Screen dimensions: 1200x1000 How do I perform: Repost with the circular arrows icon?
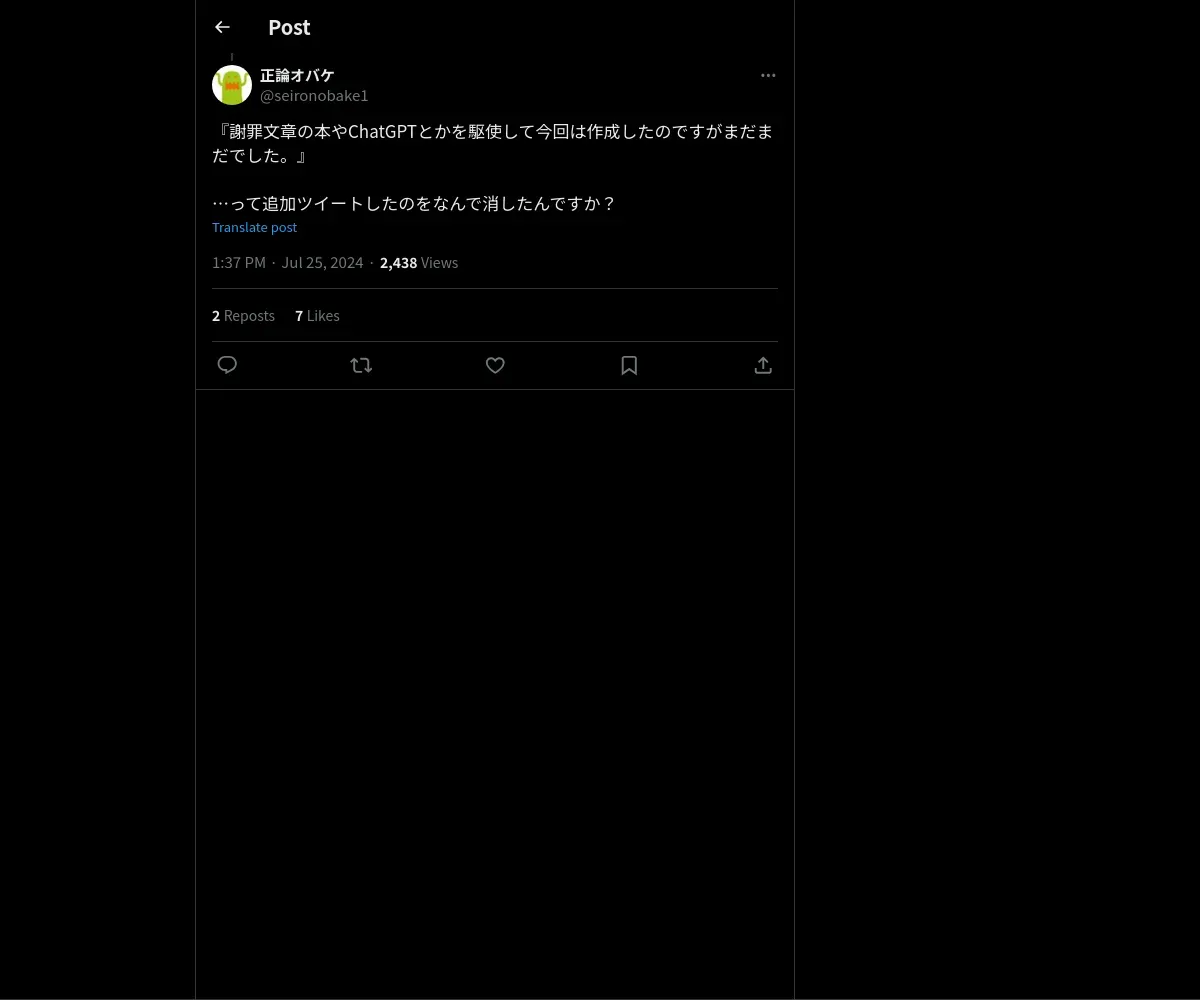(x=361, y=365)
